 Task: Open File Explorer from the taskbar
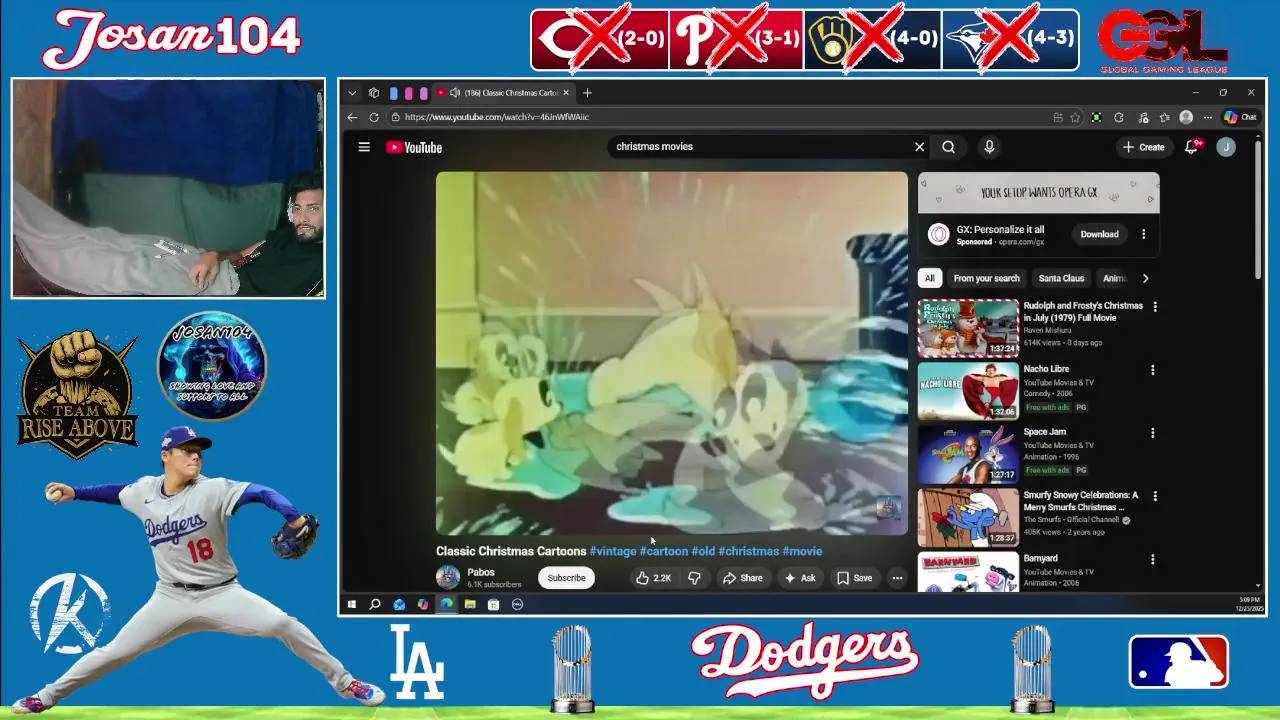coord(470,604)
